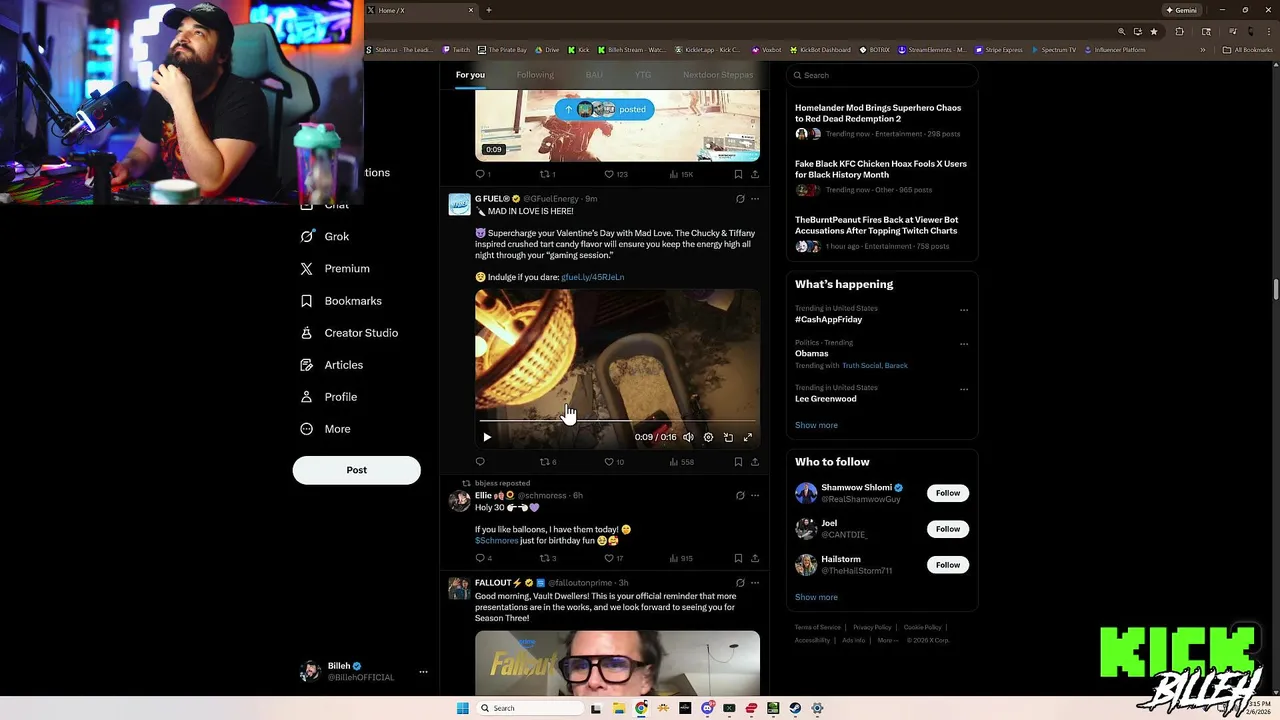Expand G FUEL video to fullscreen

[748, 437]
